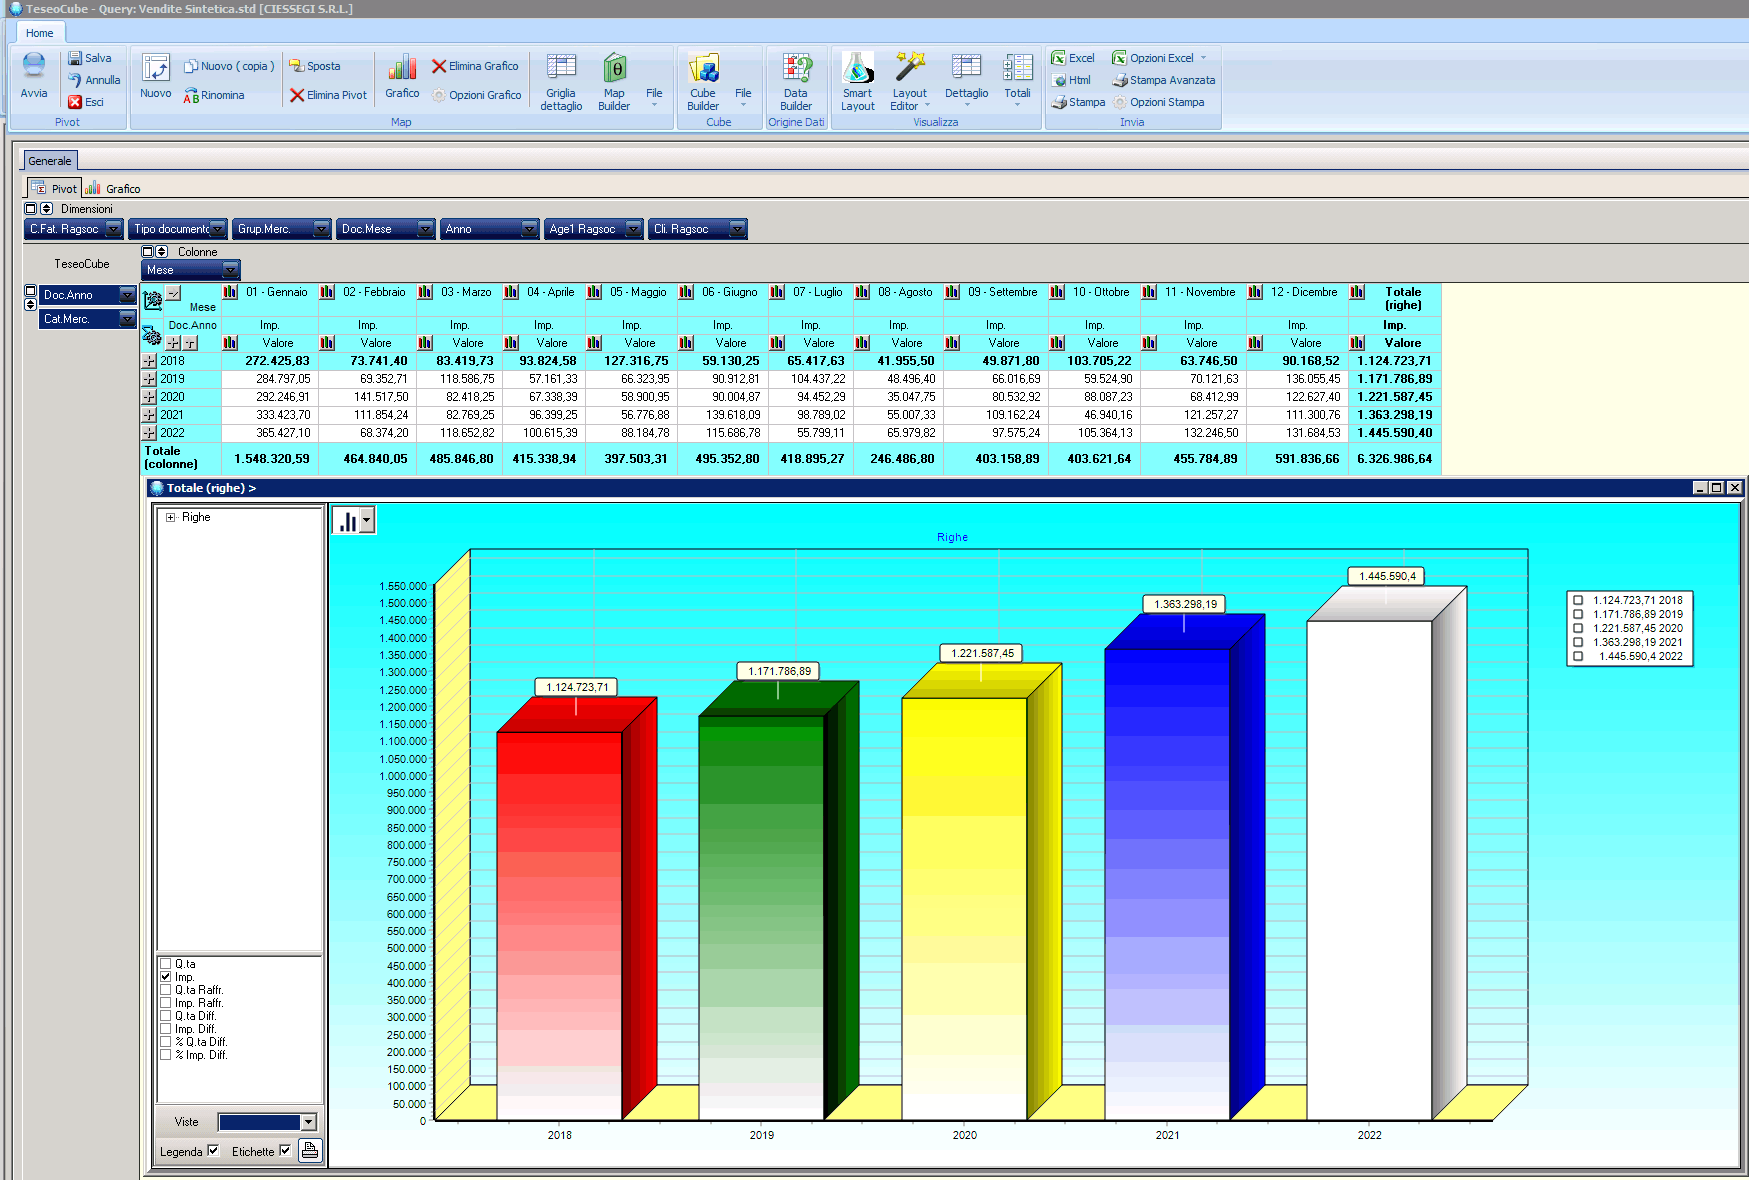Enable the Q.ta measure checkbox
The width and height of the screenshot is (1749, 1180).
pos(166,964)
